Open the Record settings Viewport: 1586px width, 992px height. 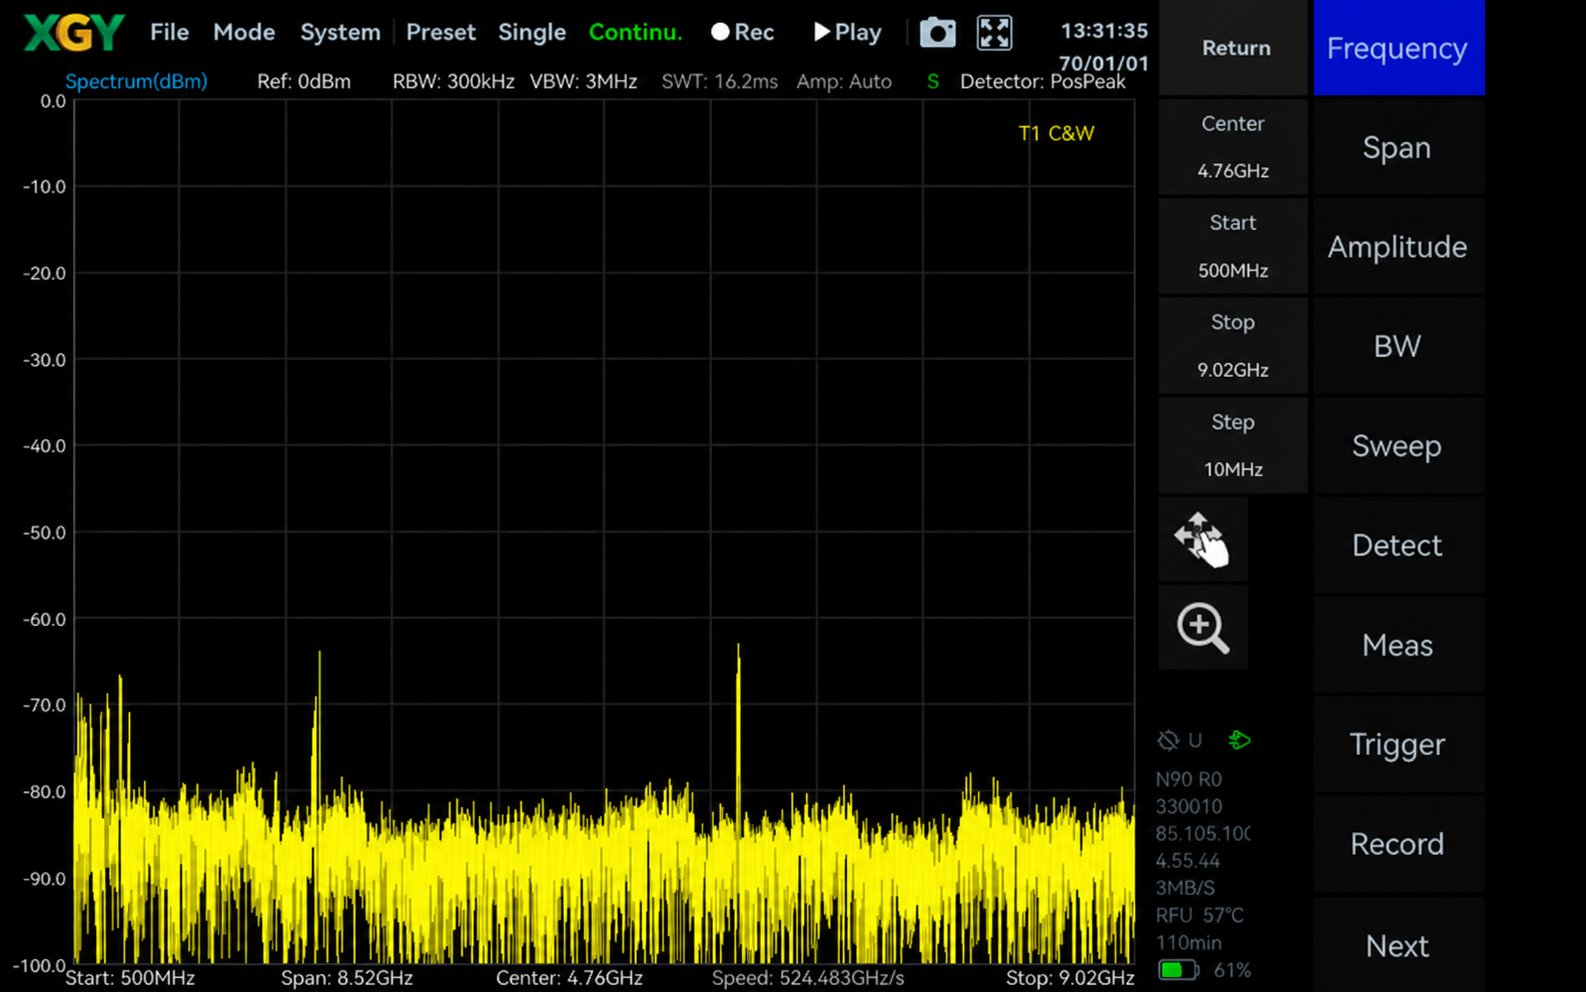1398,844
